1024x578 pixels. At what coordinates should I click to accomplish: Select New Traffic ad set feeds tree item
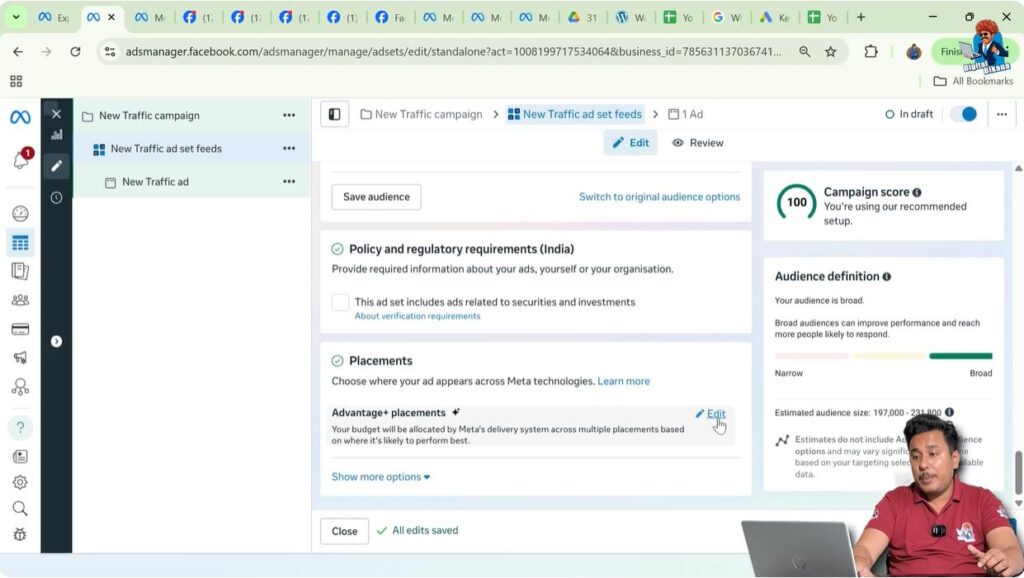[166, 149]
